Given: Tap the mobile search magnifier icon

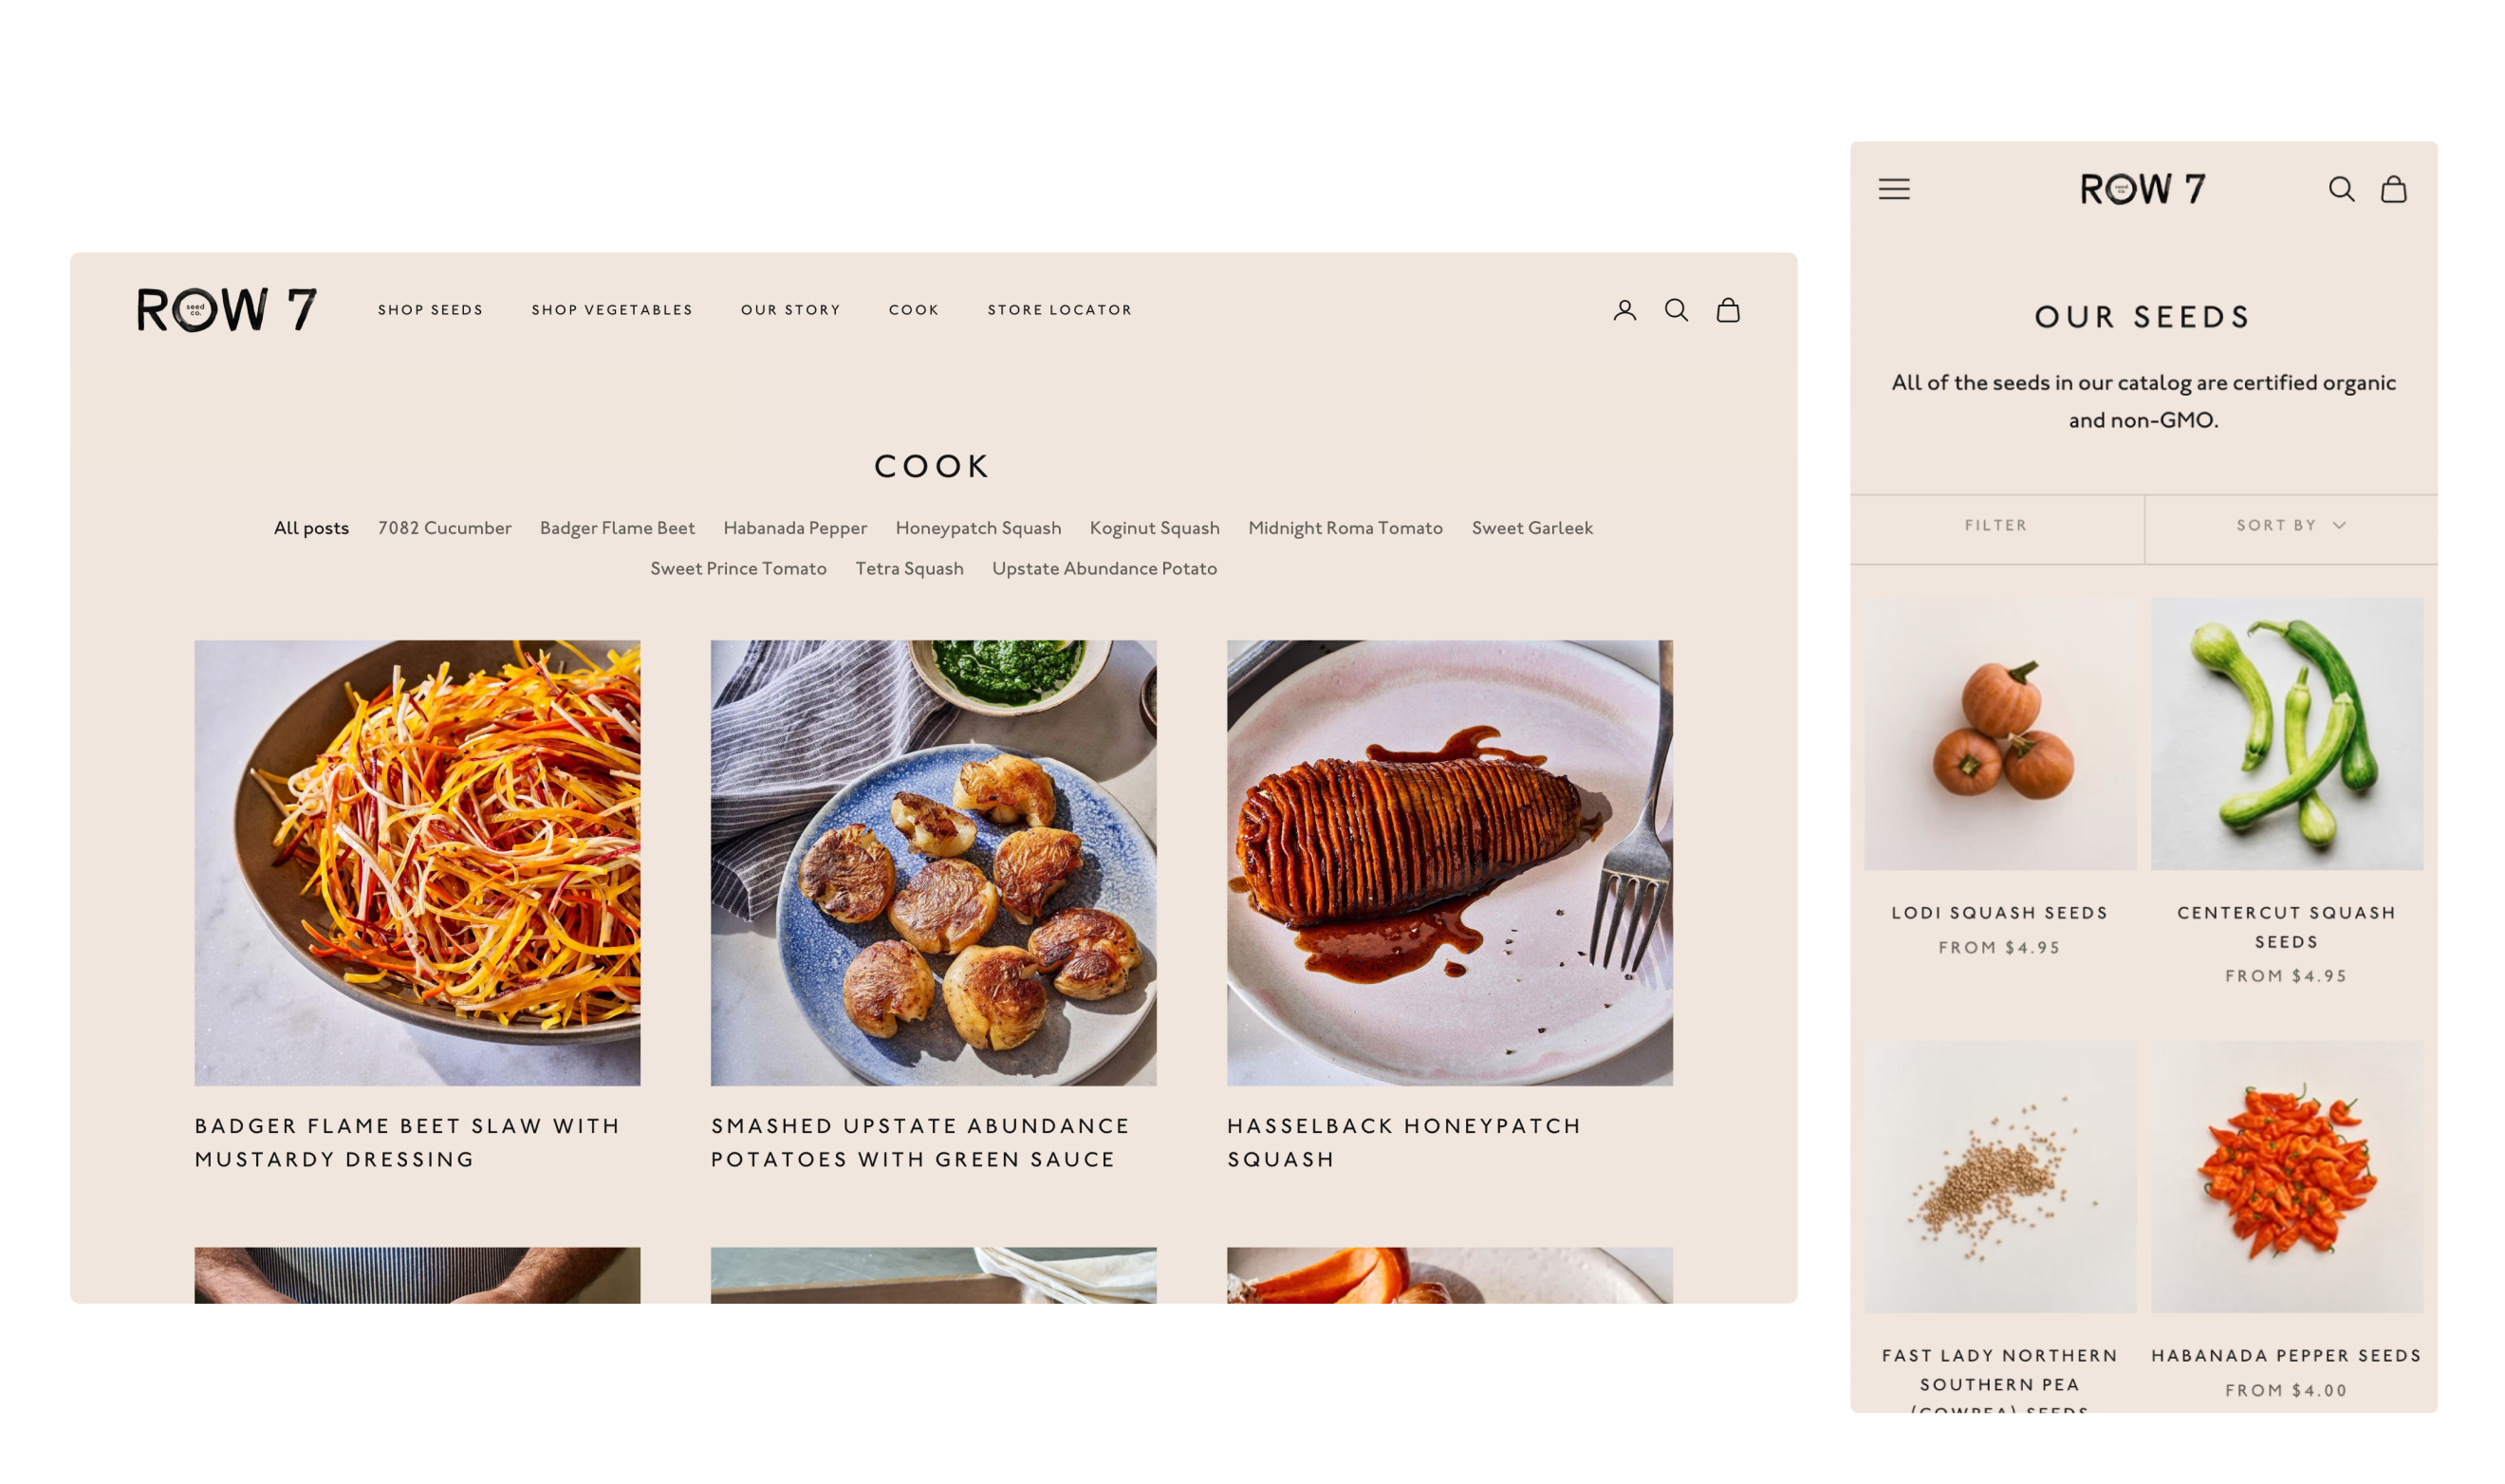Looking at the screenshot, I should (2340, 189).
